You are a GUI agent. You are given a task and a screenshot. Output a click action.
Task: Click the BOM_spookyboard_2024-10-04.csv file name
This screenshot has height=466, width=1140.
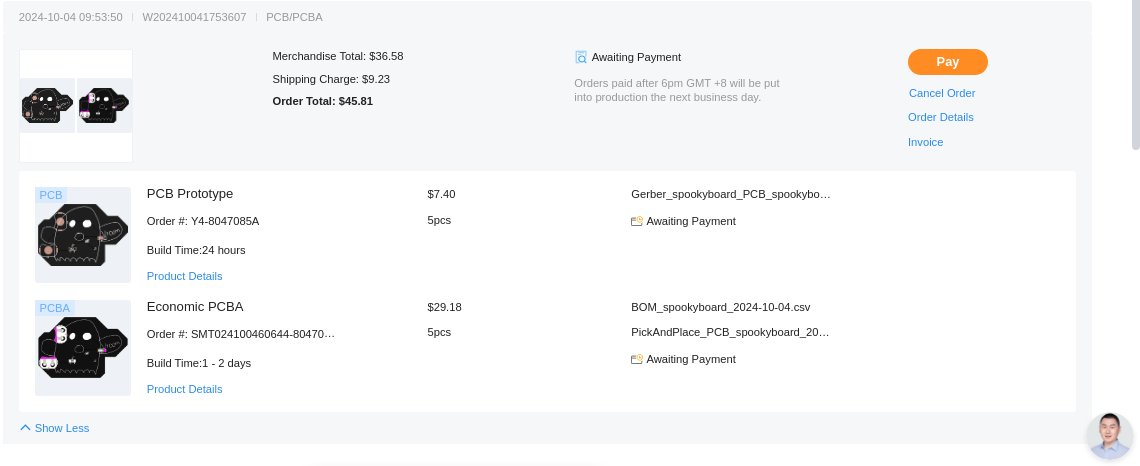click(720, 307)
